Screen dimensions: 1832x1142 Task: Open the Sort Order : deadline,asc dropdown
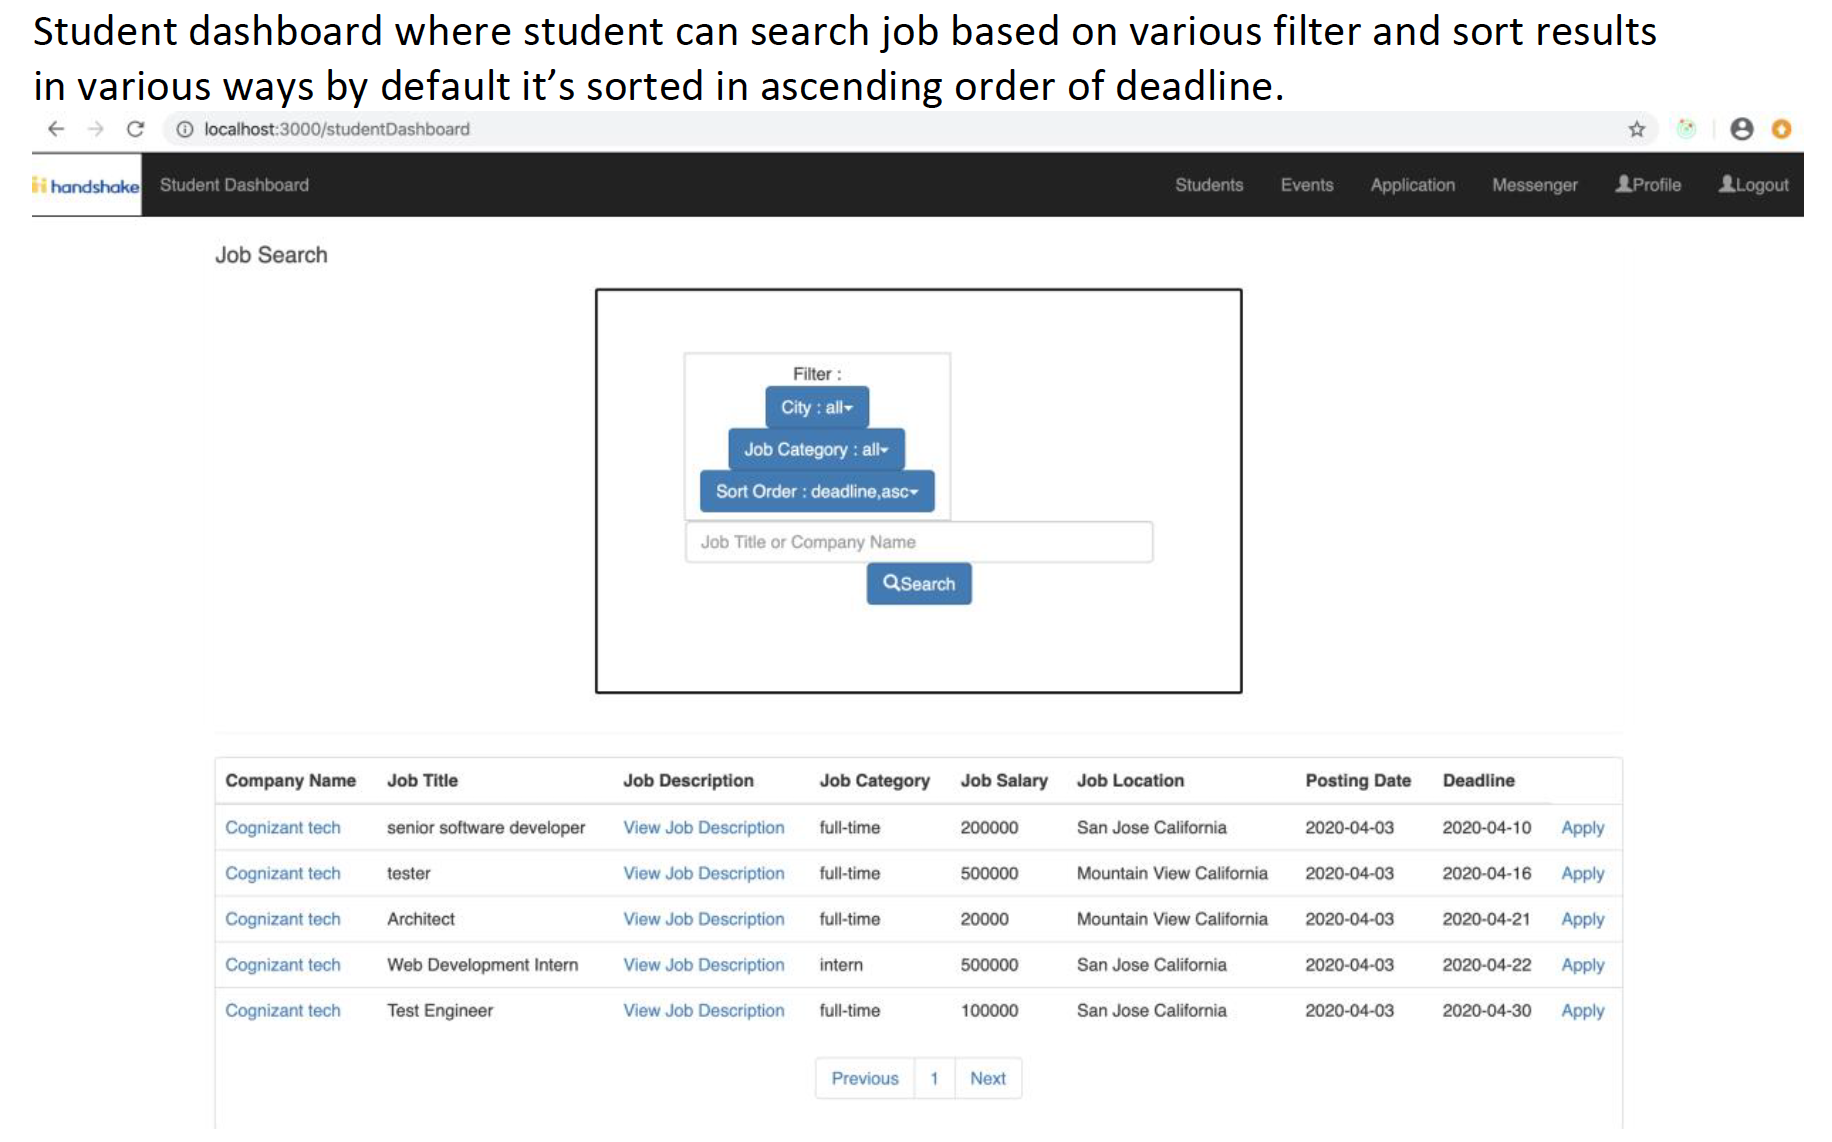coord(817,491)
